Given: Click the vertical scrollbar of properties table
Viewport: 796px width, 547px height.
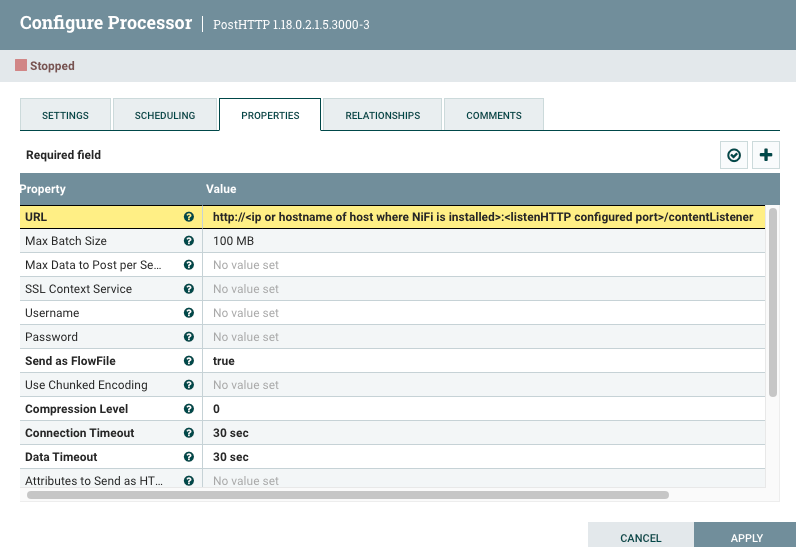Looking at the screenshot, I should point(773,302).
